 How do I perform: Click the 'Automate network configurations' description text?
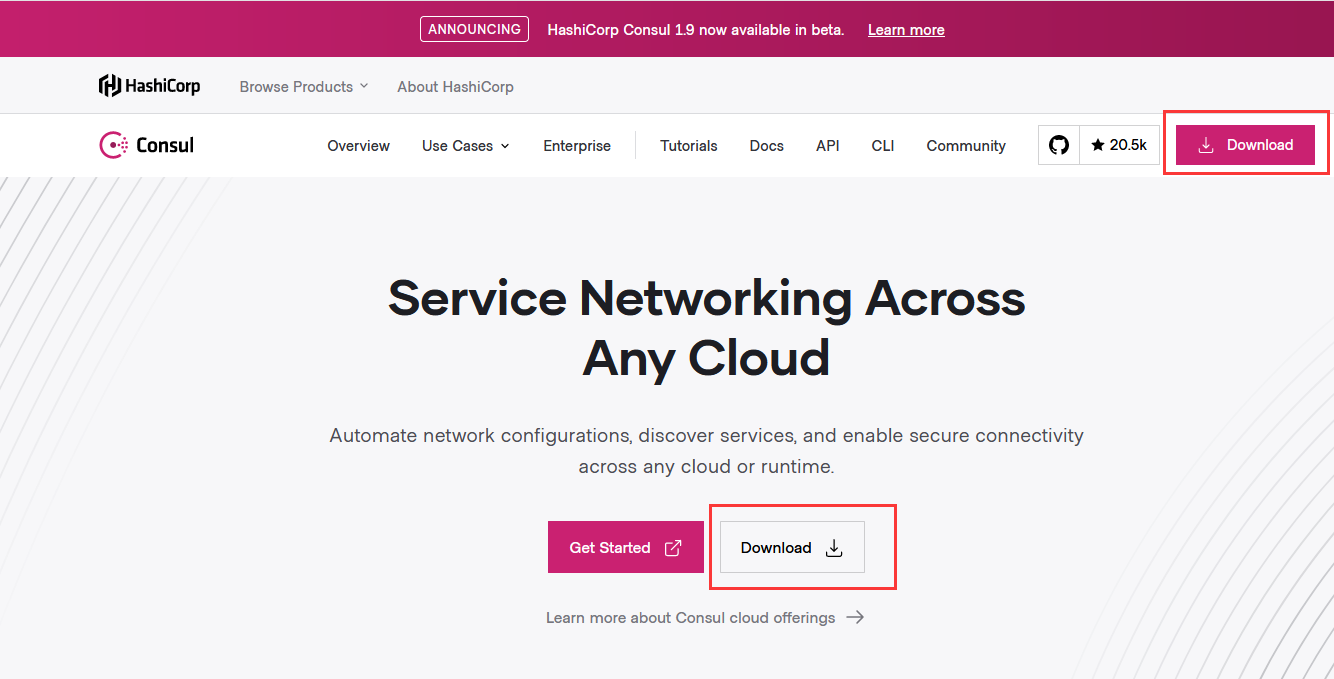707,451
